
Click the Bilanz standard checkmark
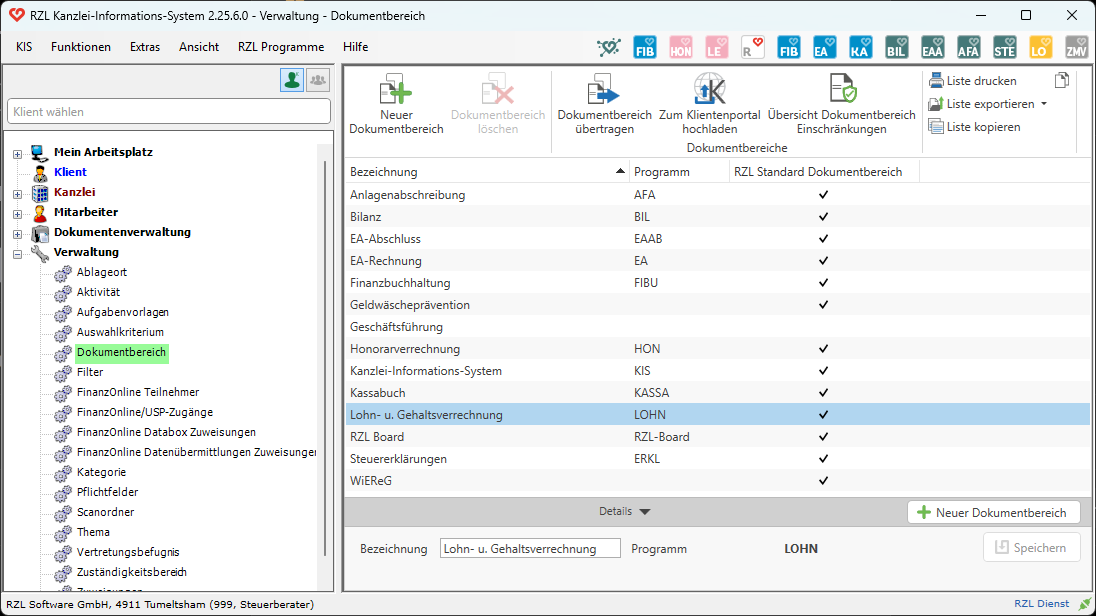tap(824, 217)
